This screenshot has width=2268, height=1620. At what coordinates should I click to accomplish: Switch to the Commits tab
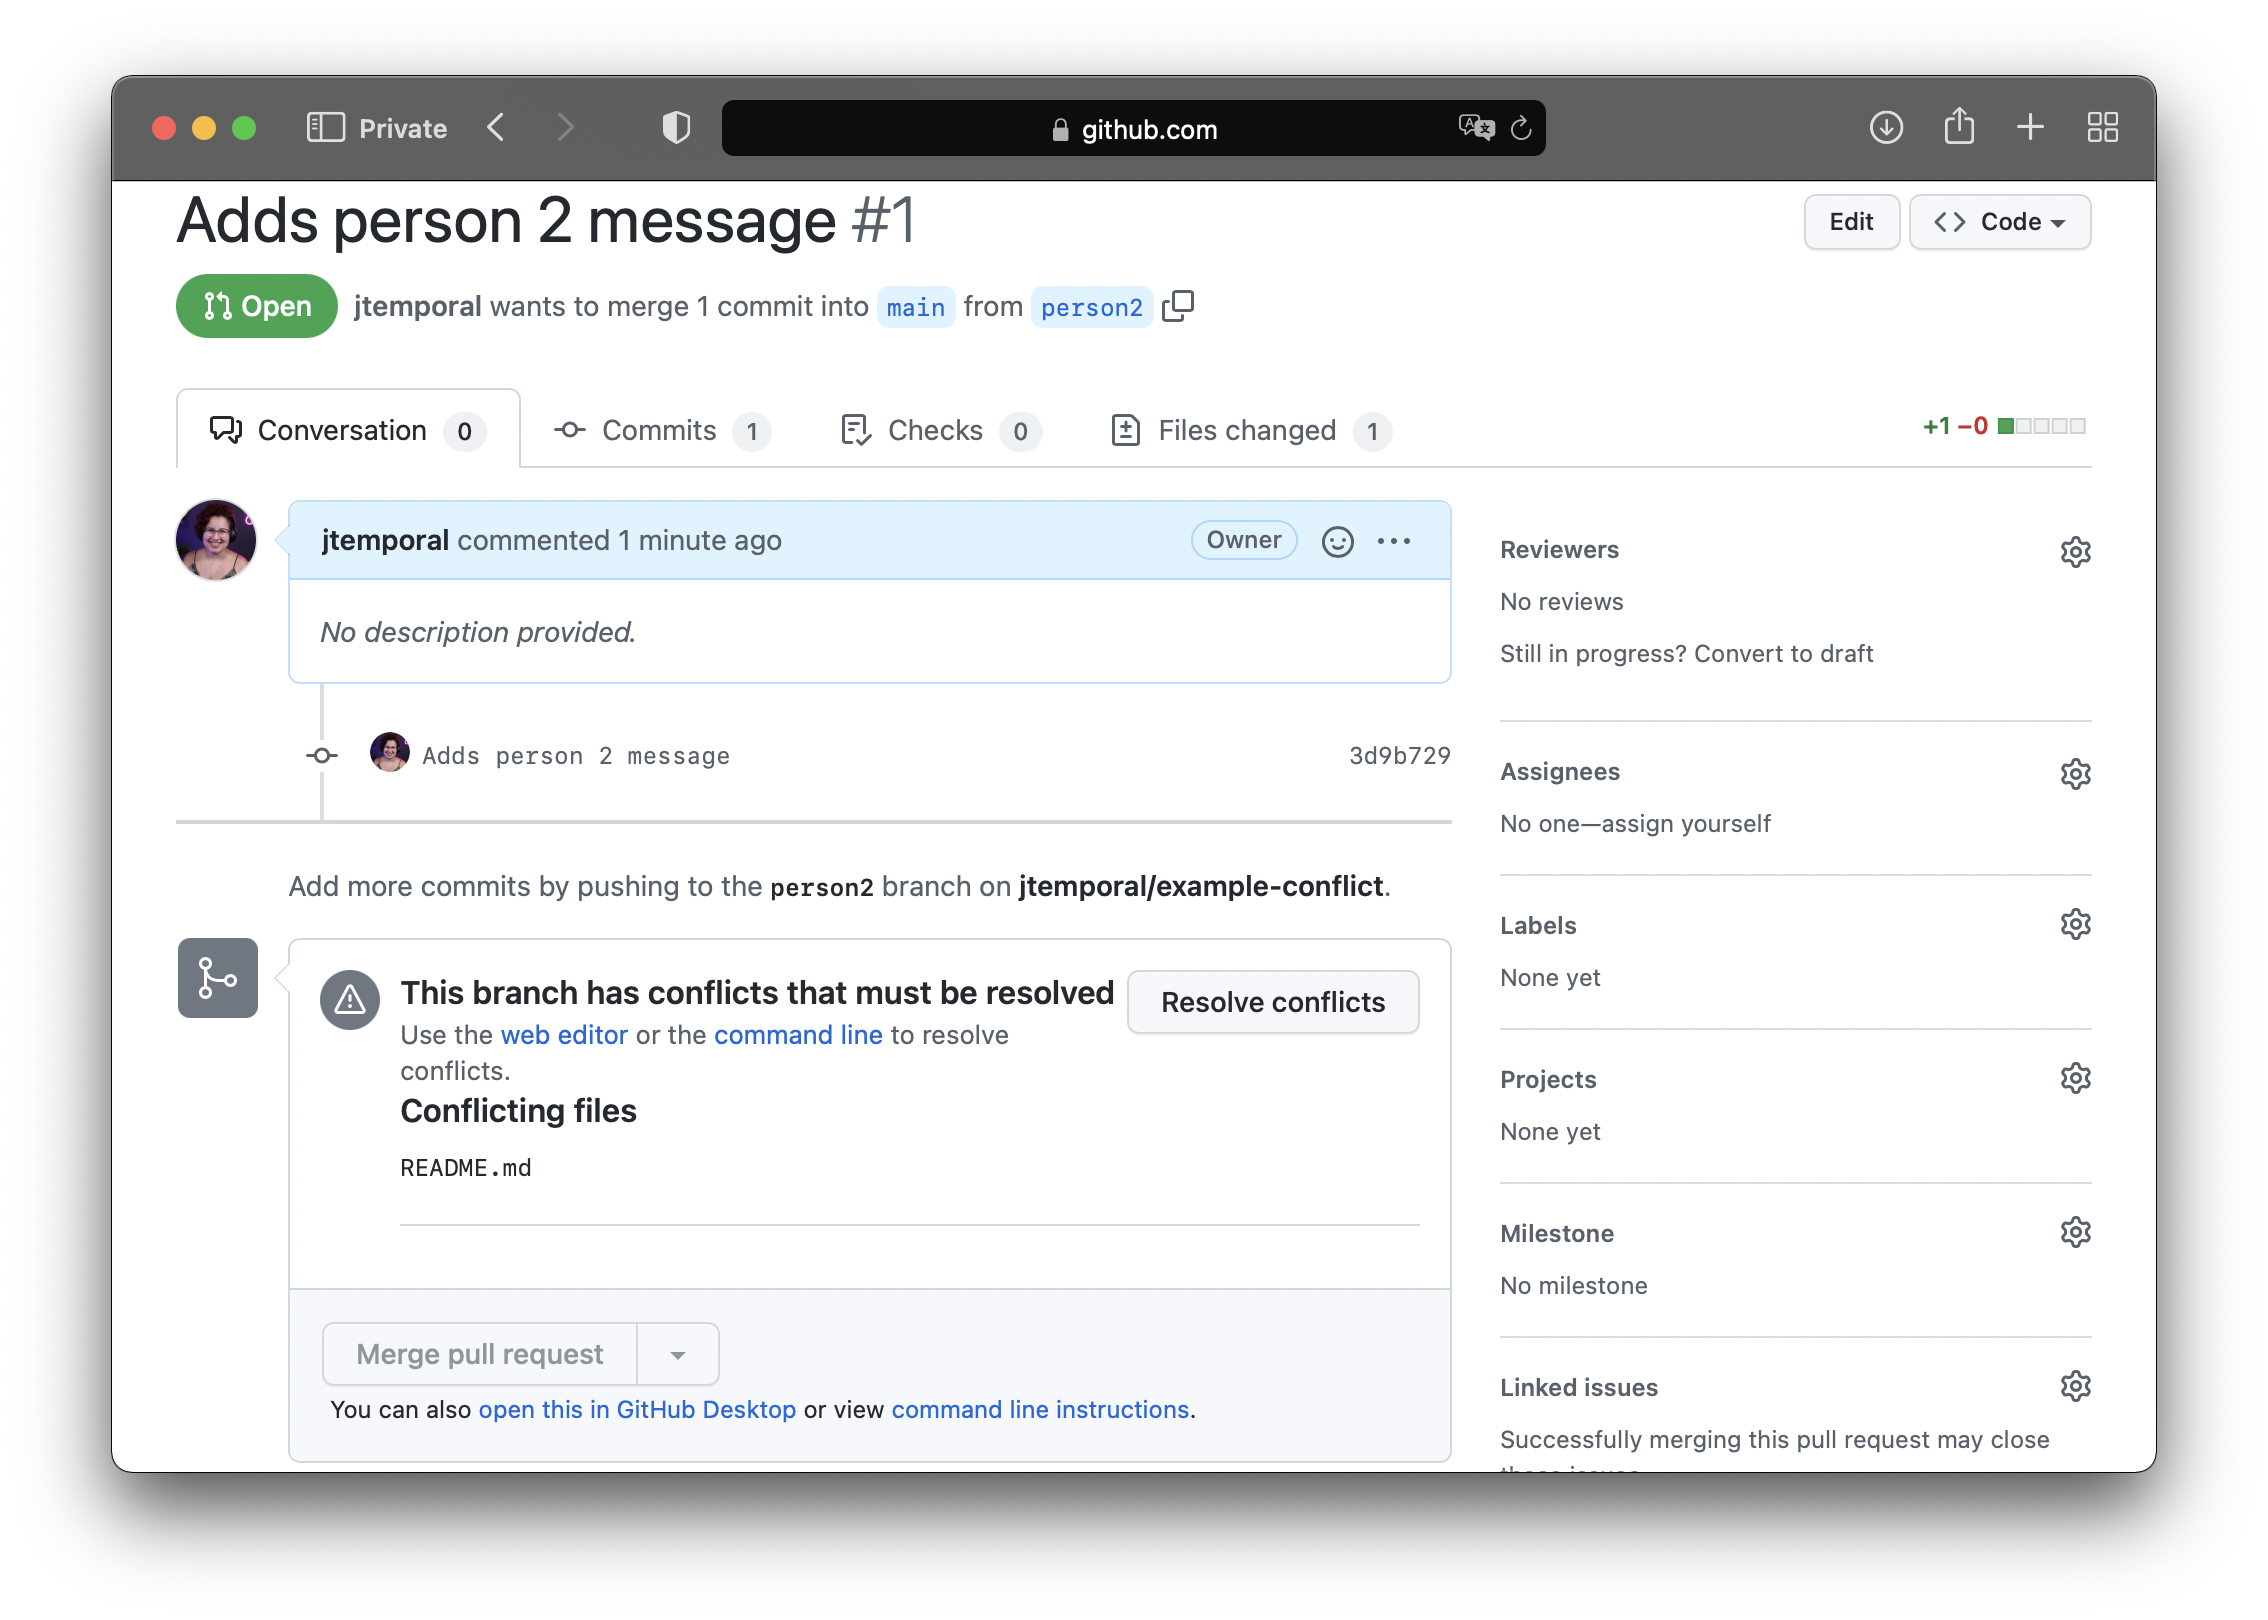pos(659,428)
